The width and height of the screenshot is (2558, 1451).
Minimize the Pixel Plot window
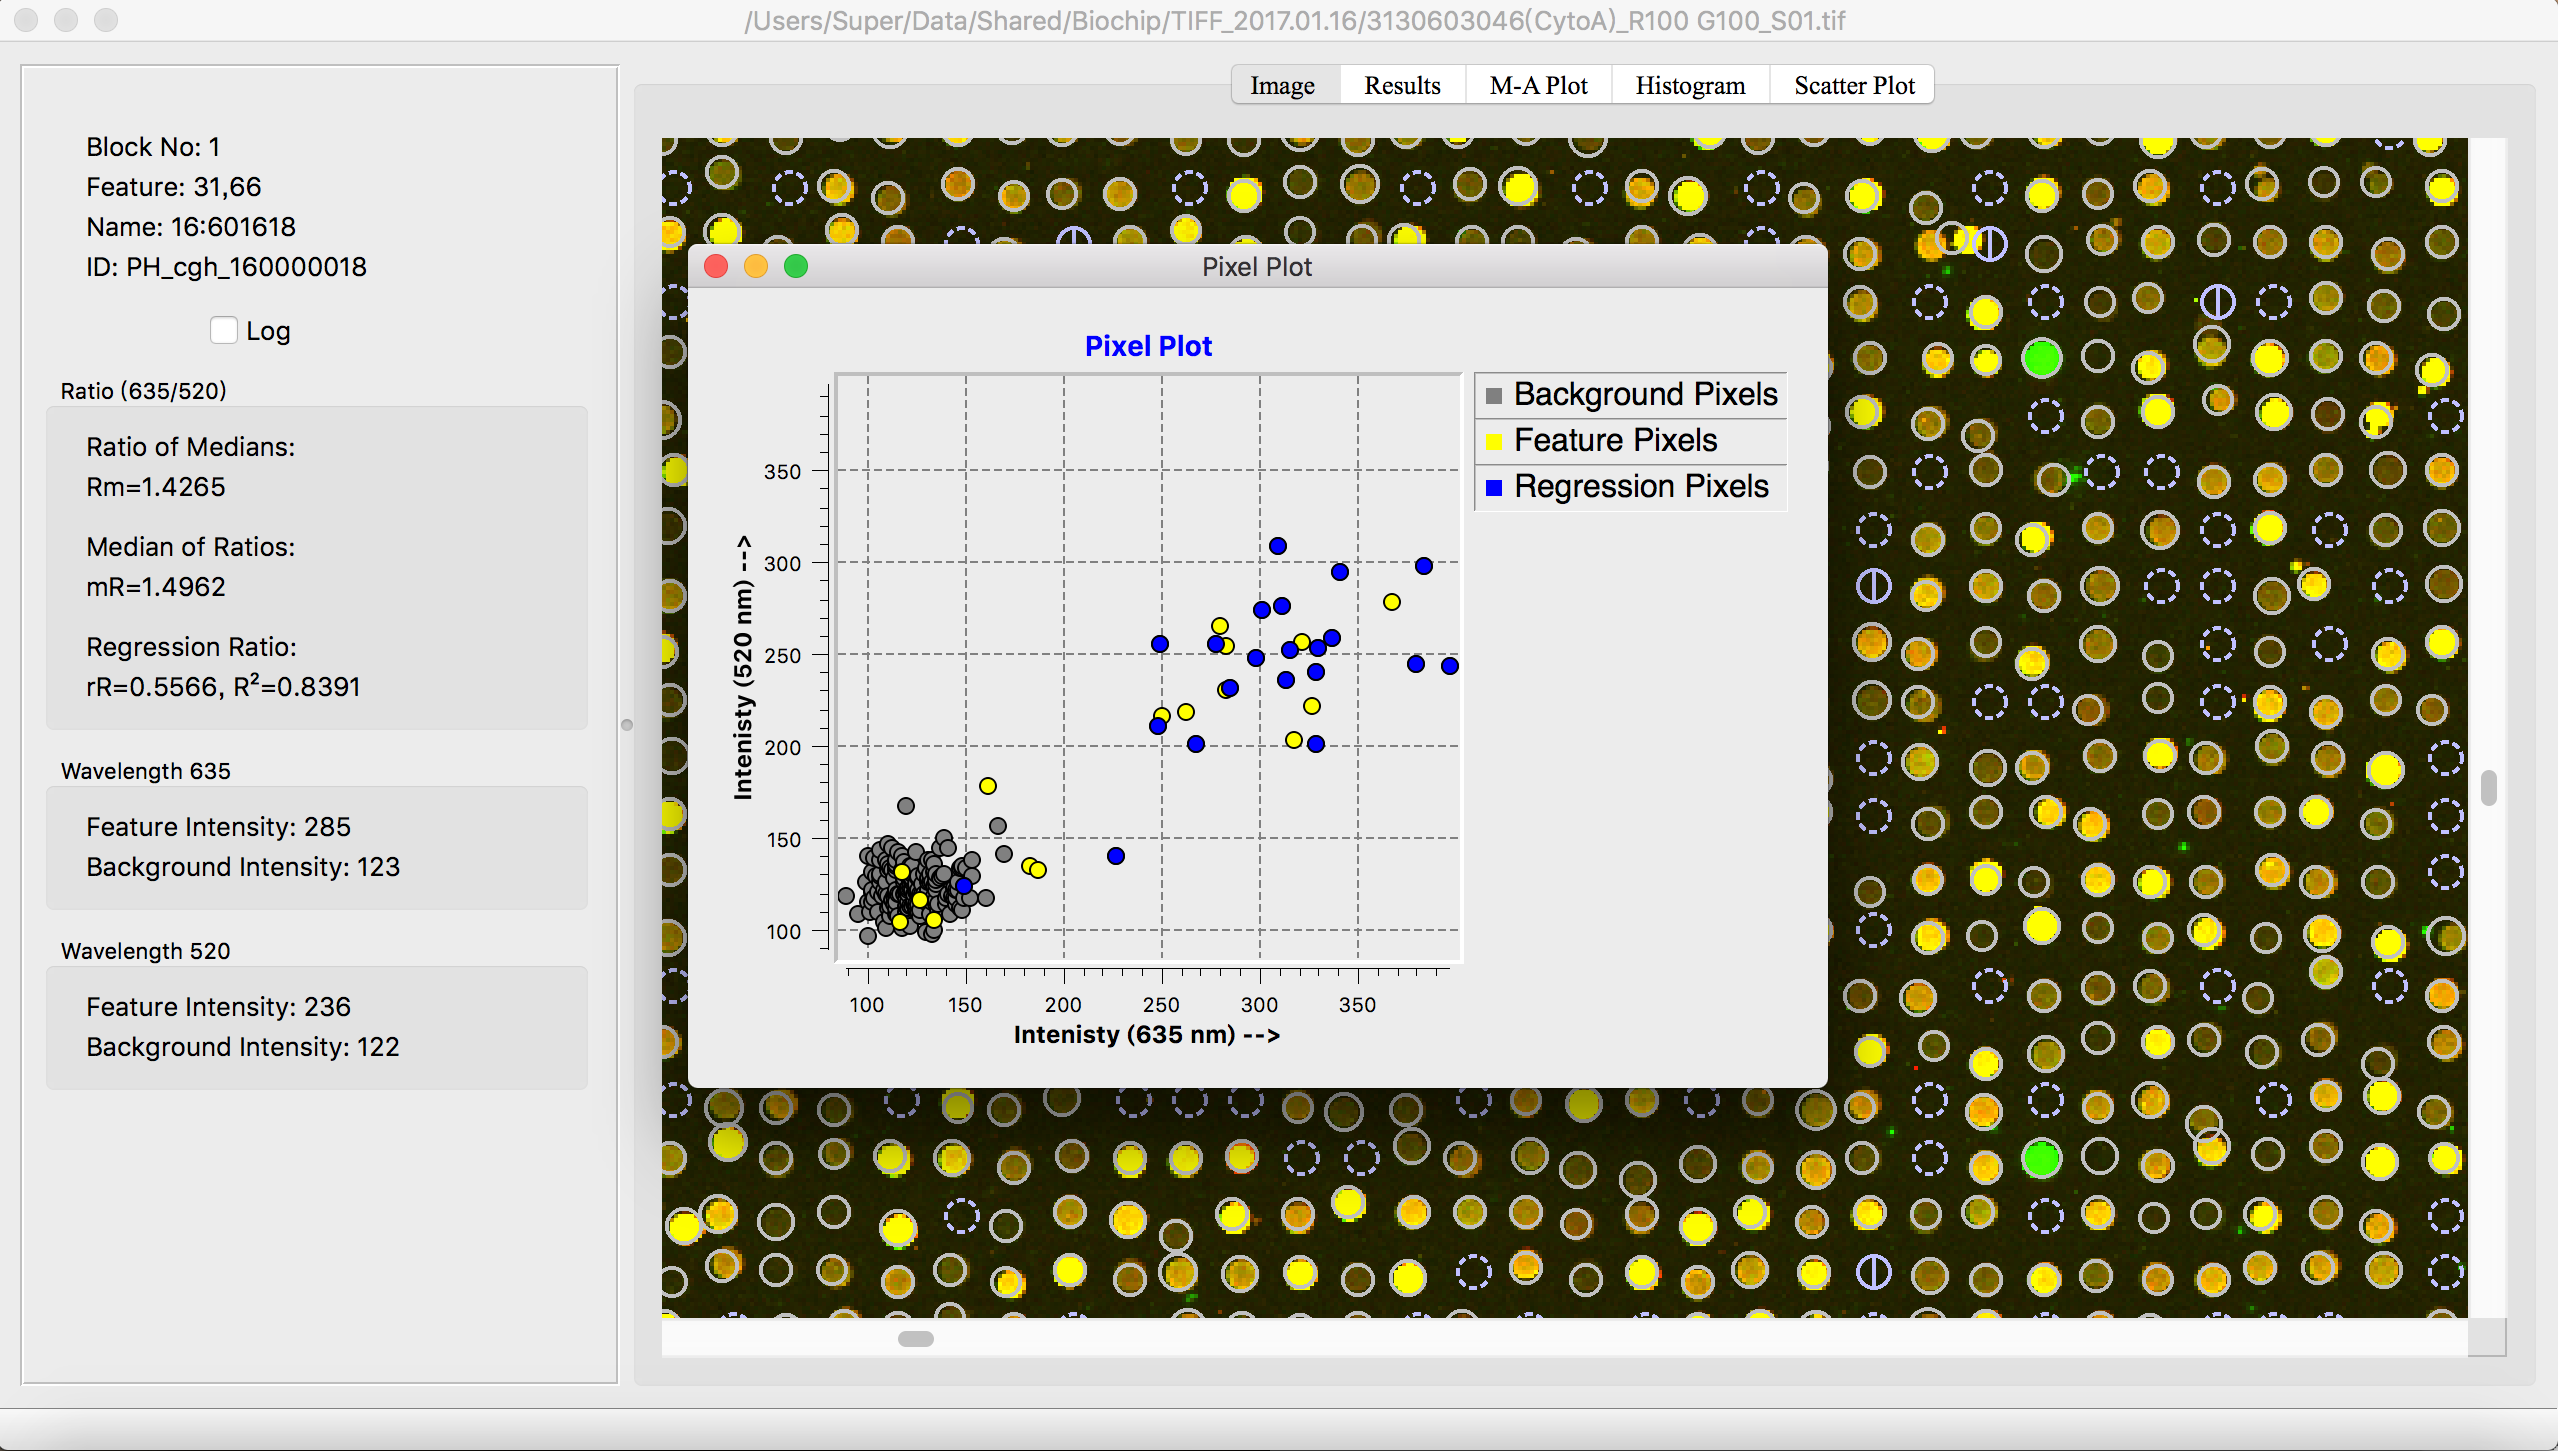(x=756, y=267)
